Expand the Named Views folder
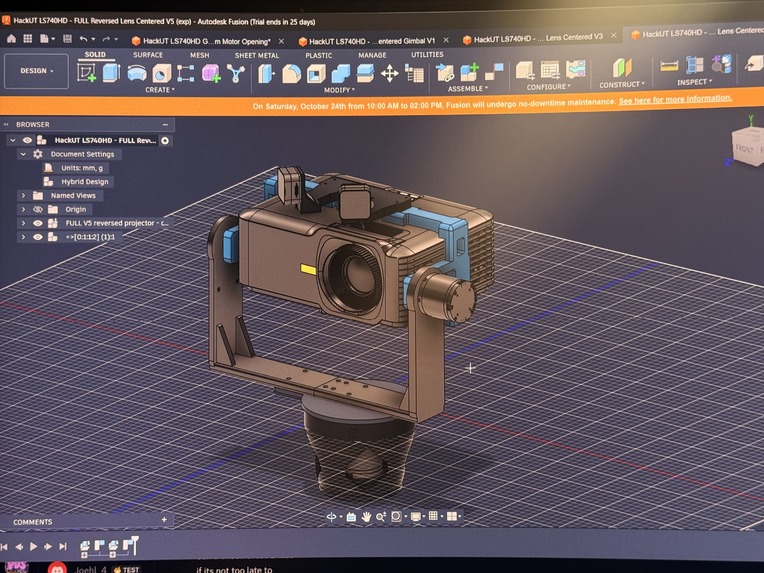764x573 pixels. click(x=23, y=195)
